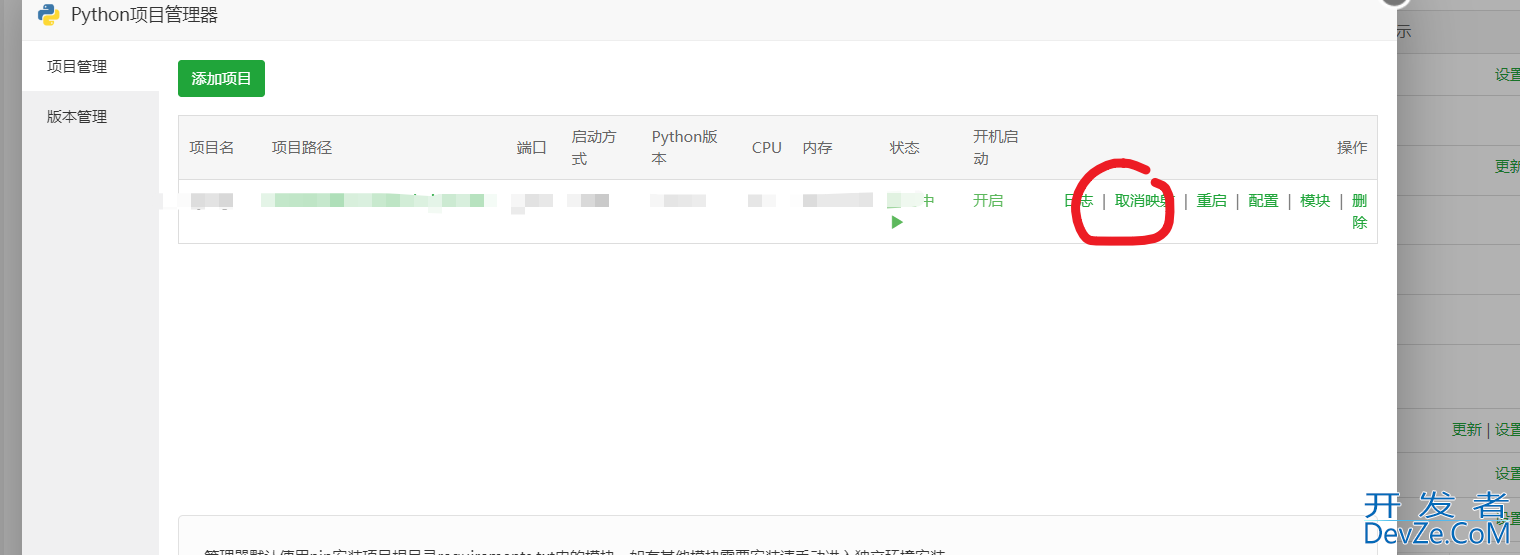Toggle the running status text in 状态 column

click(x=911, y=201)
